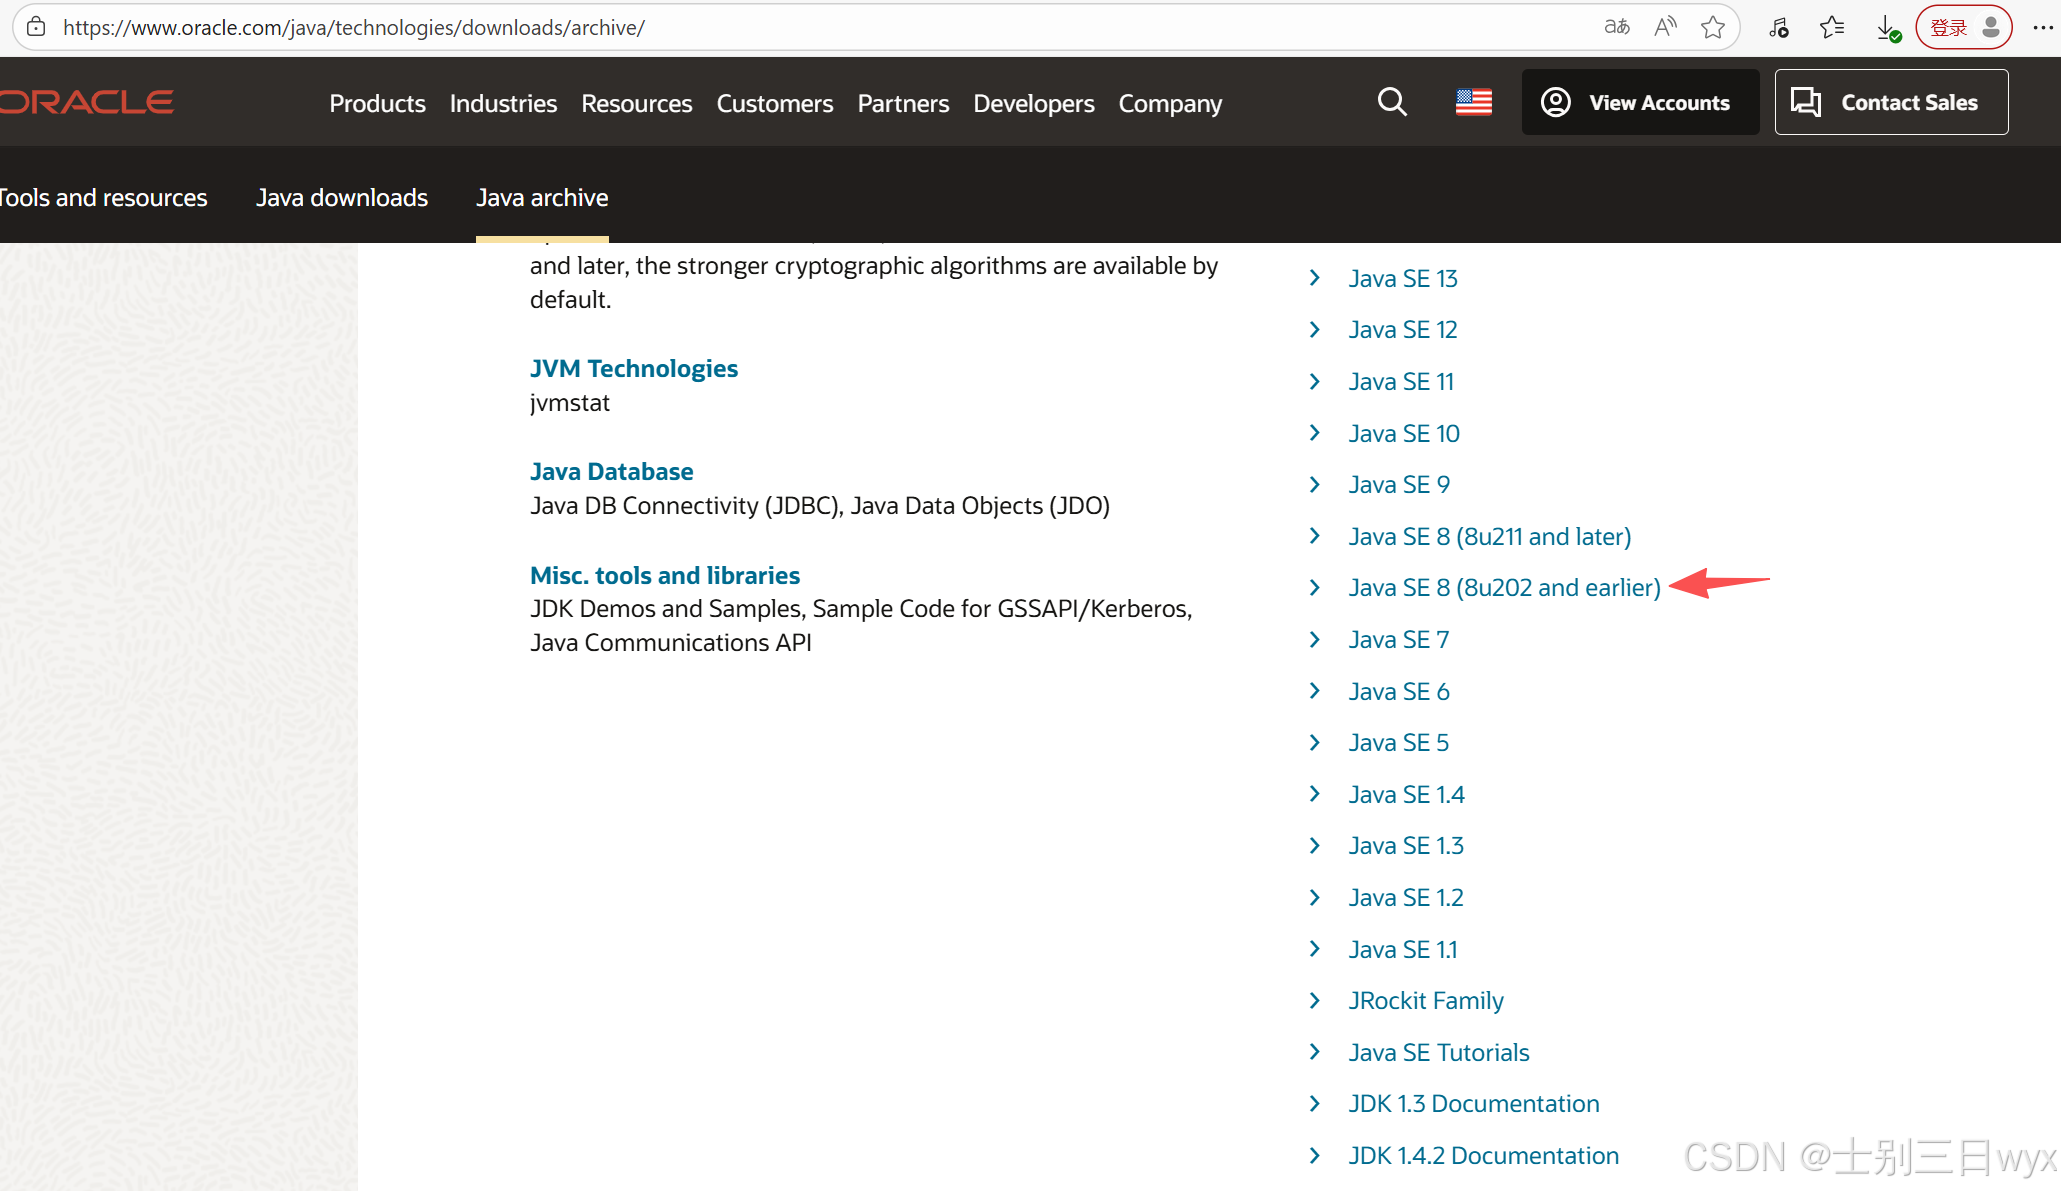Expand chevron beside JRockit Family
Screen dimensions: 2061x1191
pyautogui.click(x=1315, y=1001)
